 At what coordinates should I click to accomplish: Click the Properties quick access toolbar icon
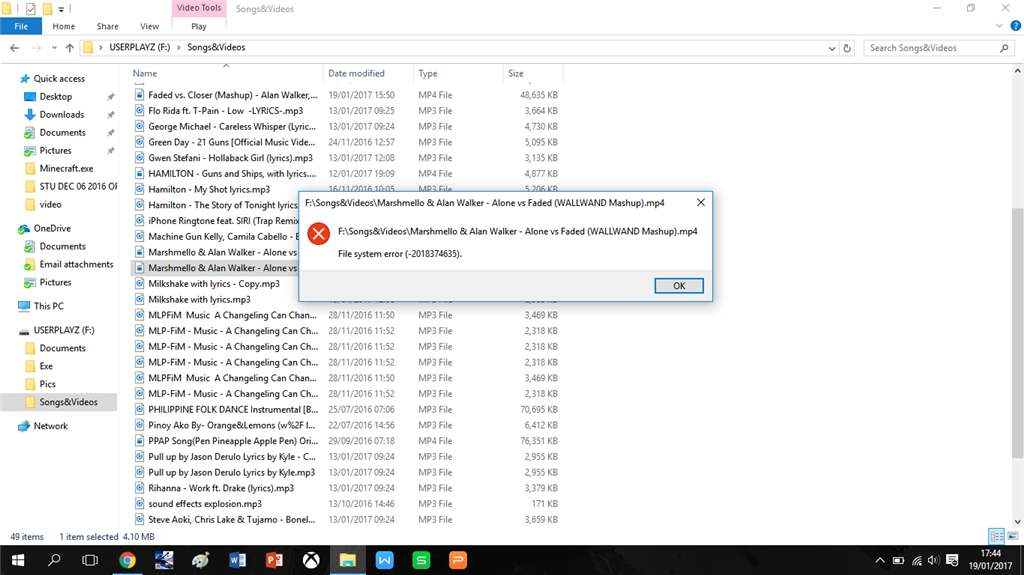click(31, 8)
